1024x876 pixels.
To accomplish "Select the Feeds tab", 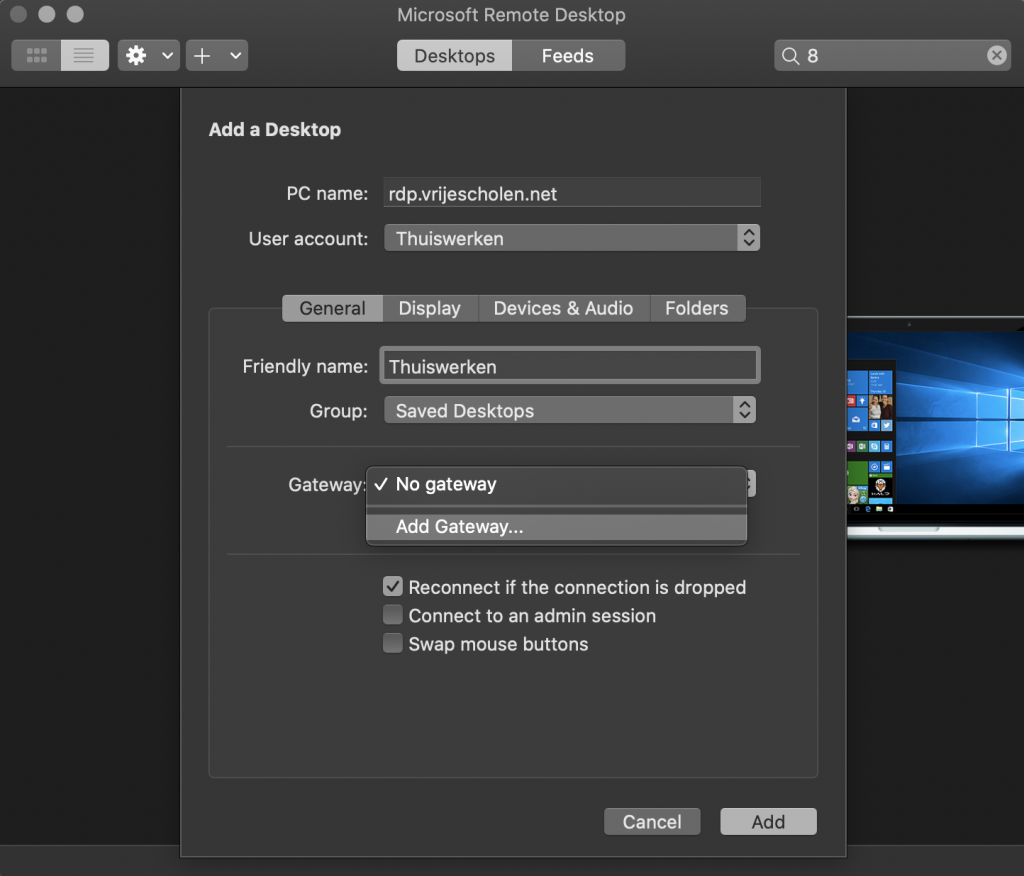I will [x=568, y=56].
